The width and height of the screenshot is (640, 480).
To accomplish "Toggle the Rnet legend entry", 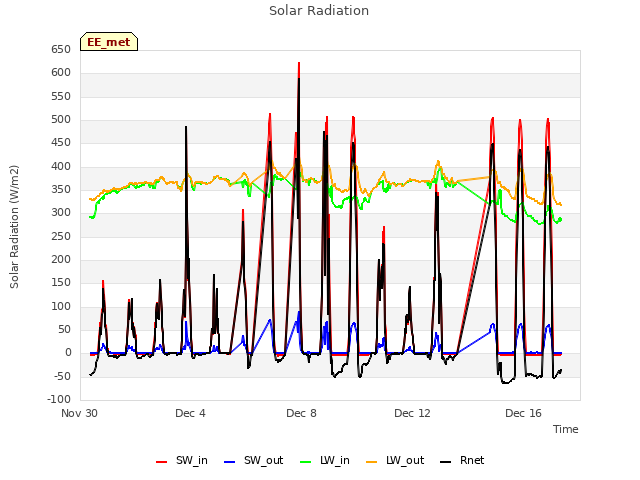I will pos(462,460).
